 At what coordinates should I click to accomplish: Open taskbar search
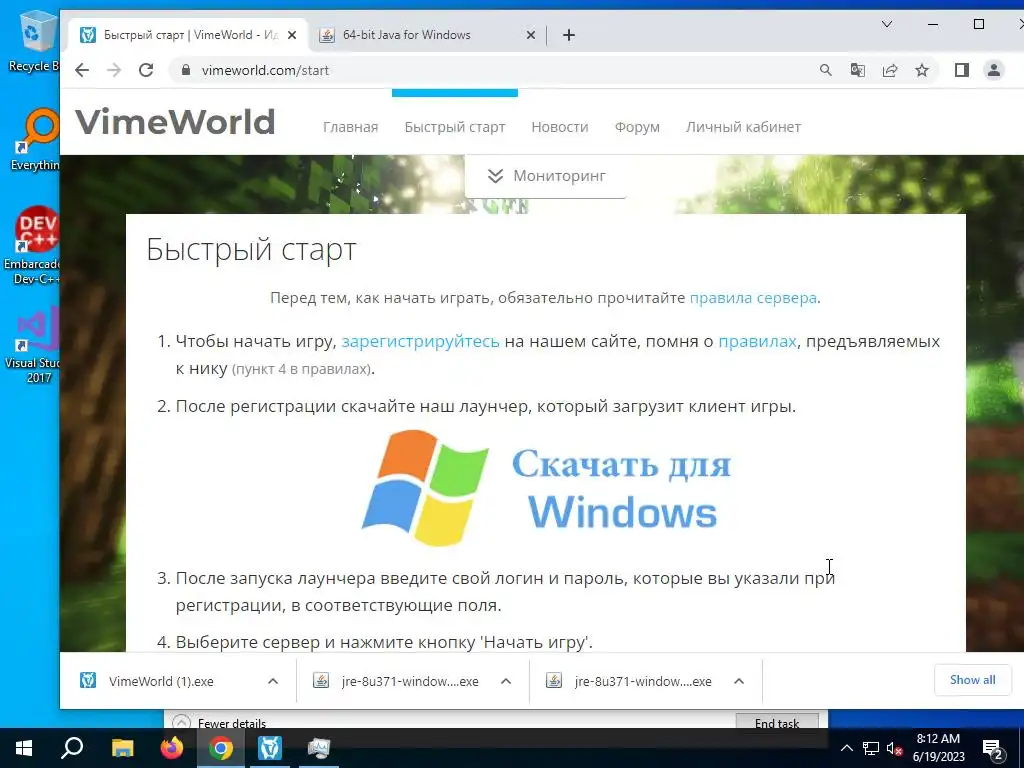72,748
